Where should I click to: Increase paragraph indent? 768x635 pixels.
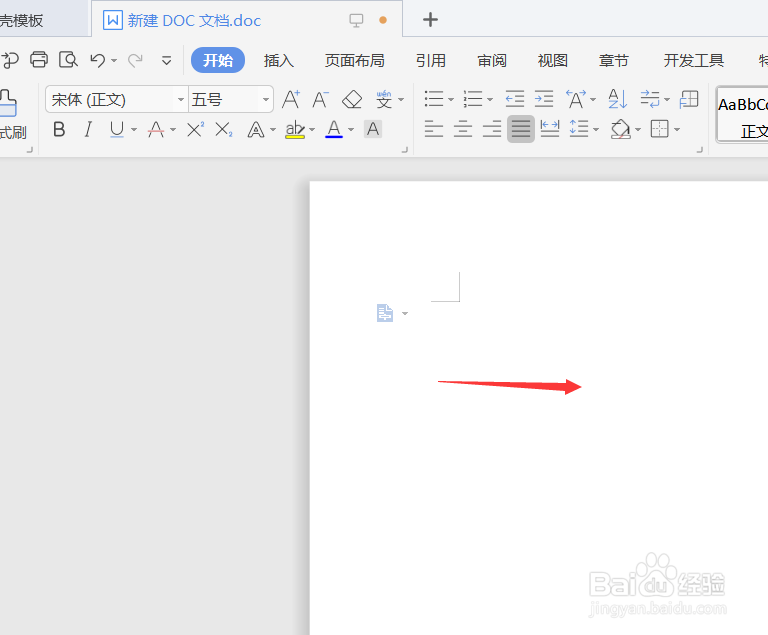(x=544, y=99)
